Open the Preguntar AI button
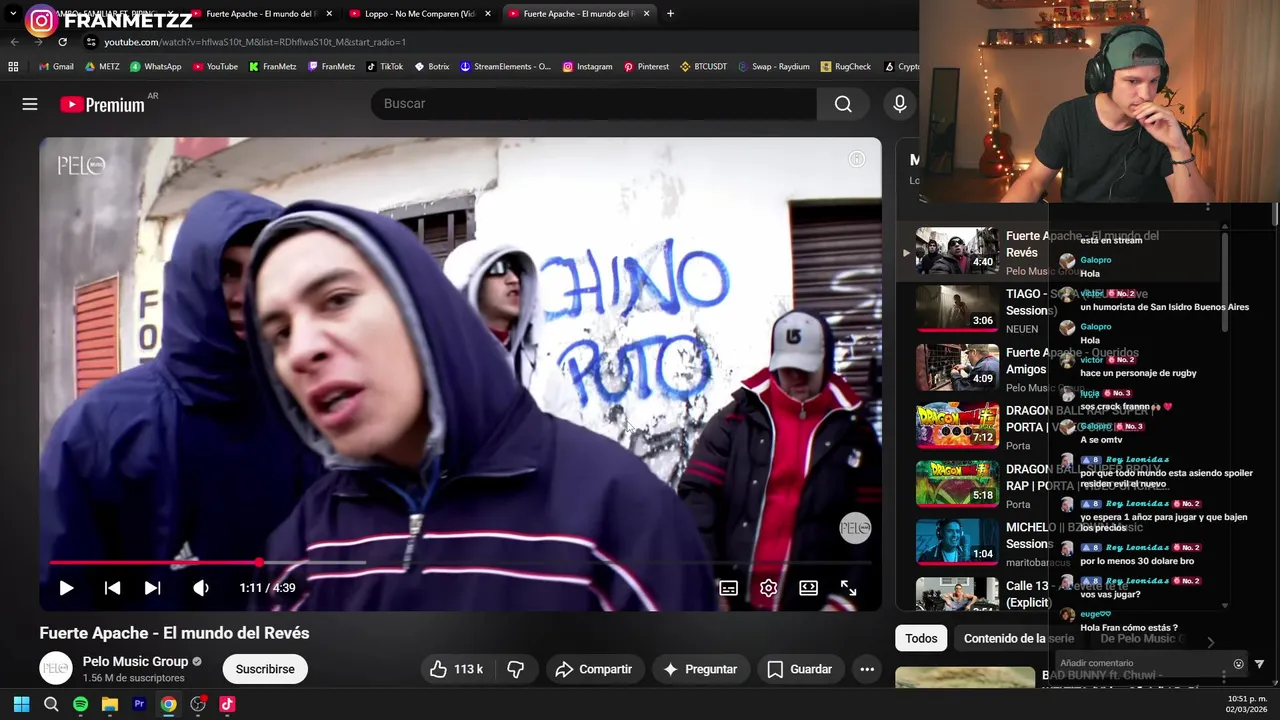Image resolution: width=1280 pixels, height=720 pixels. click(700, 669)
